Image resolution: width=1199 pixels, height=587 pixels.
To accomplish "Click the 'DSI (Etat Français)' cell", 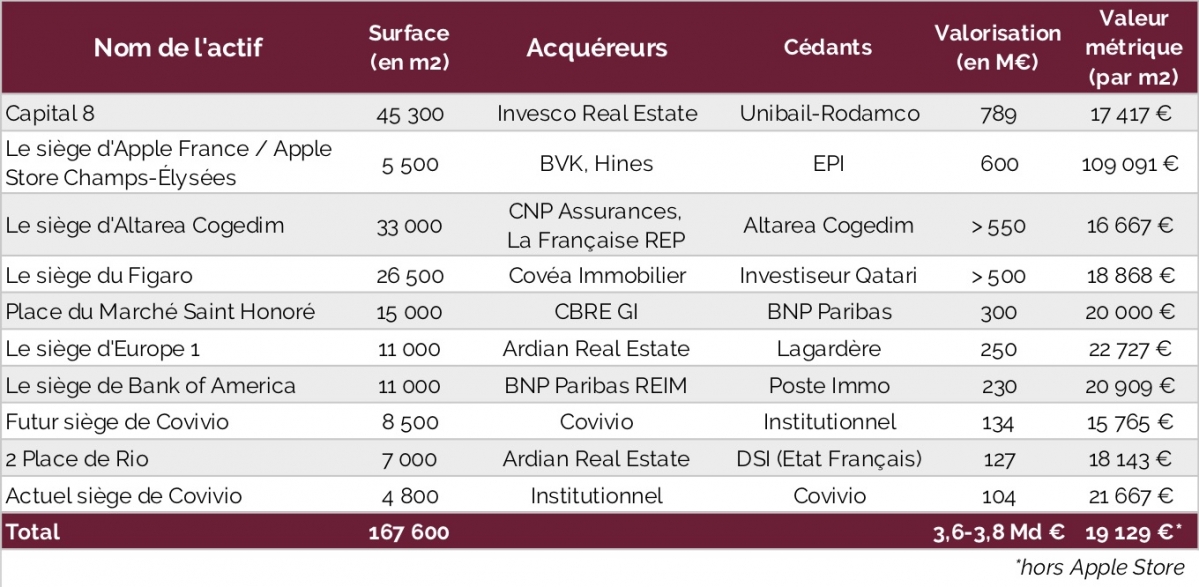I will 829,459.
